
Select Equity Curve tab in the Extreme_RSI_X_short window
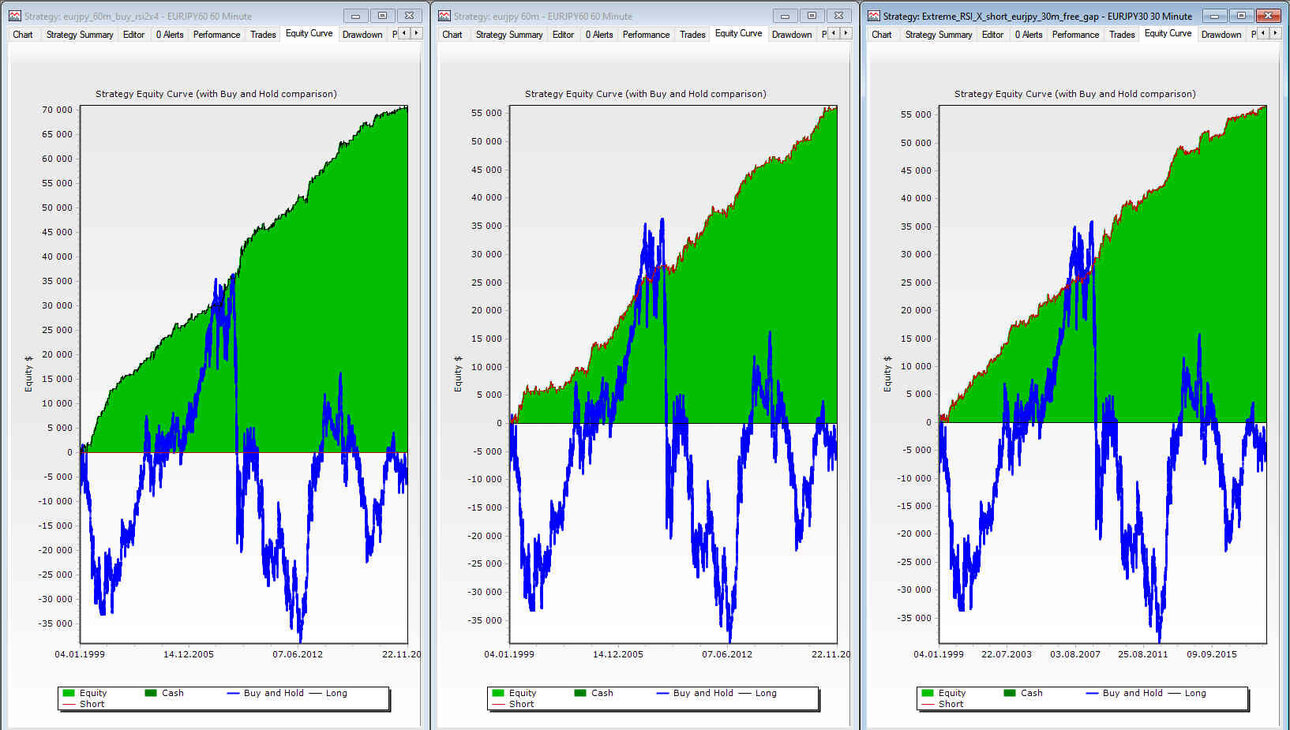(x=1167, y=33)
